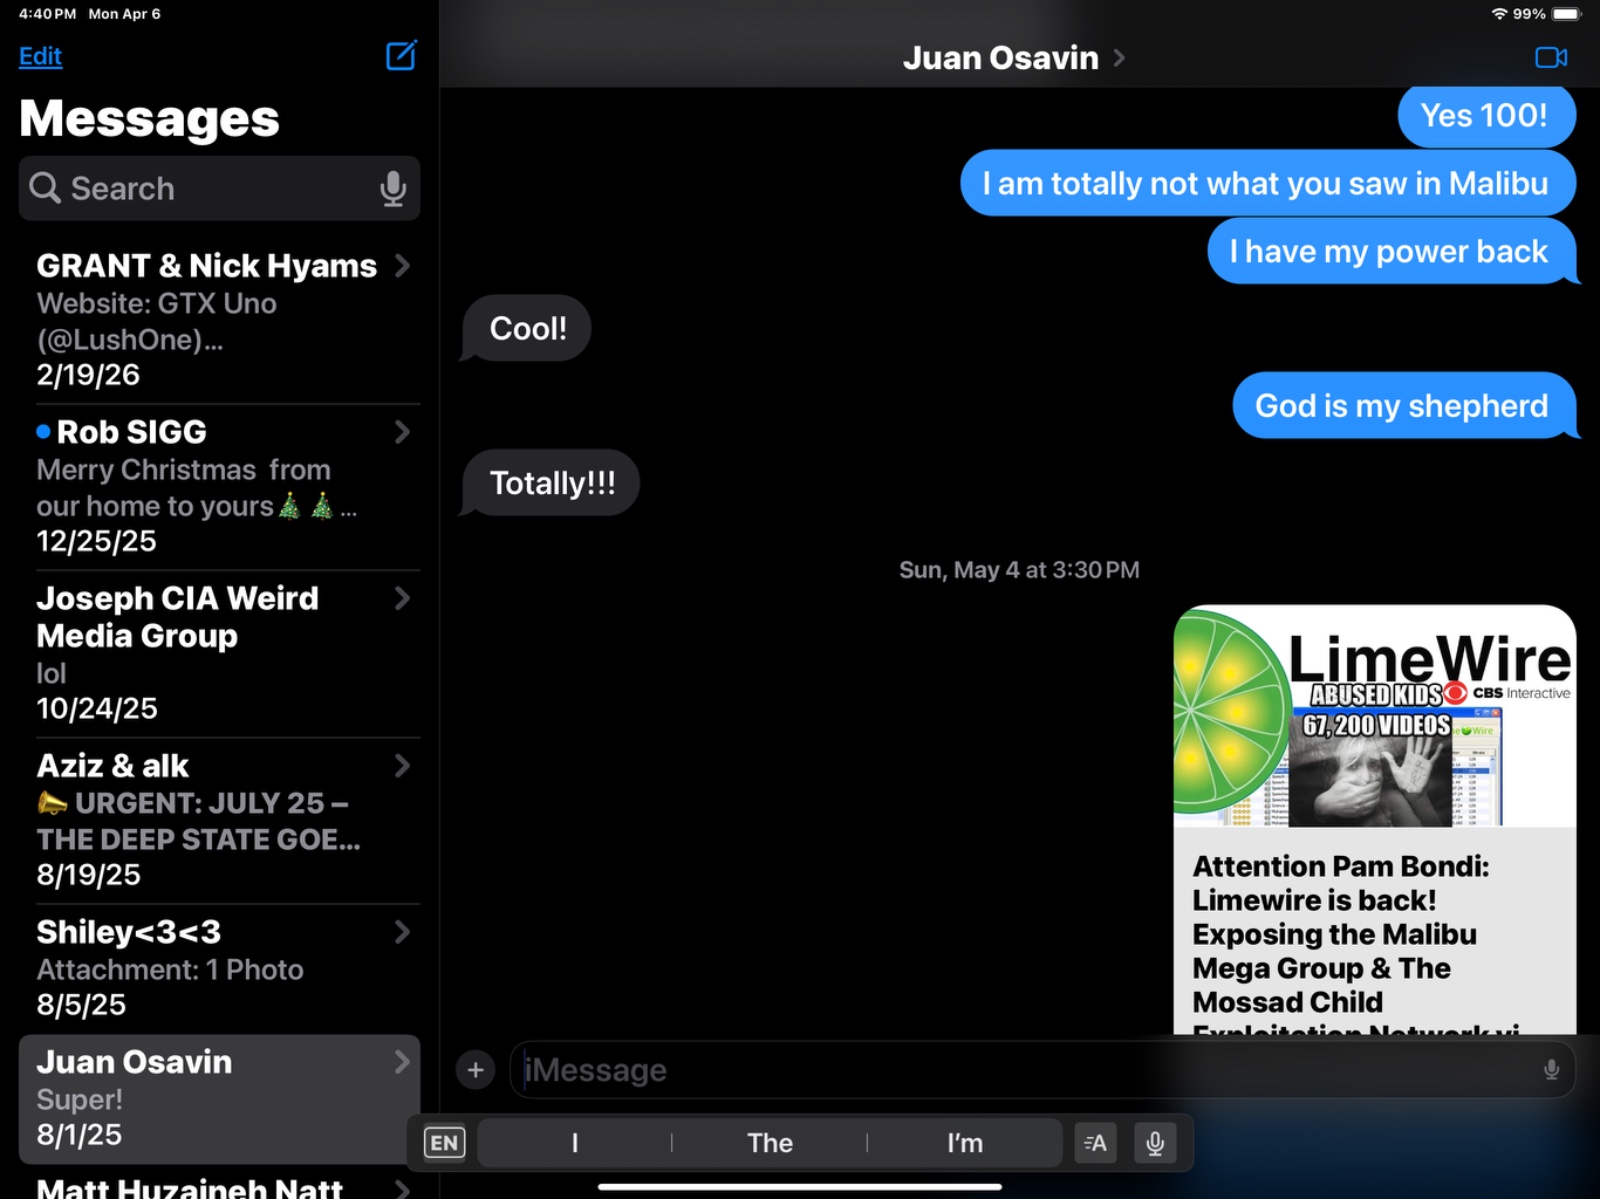Check the battery indicator in status bar
Viewport: 1600px width, 1199px height.
point(1566,14)
